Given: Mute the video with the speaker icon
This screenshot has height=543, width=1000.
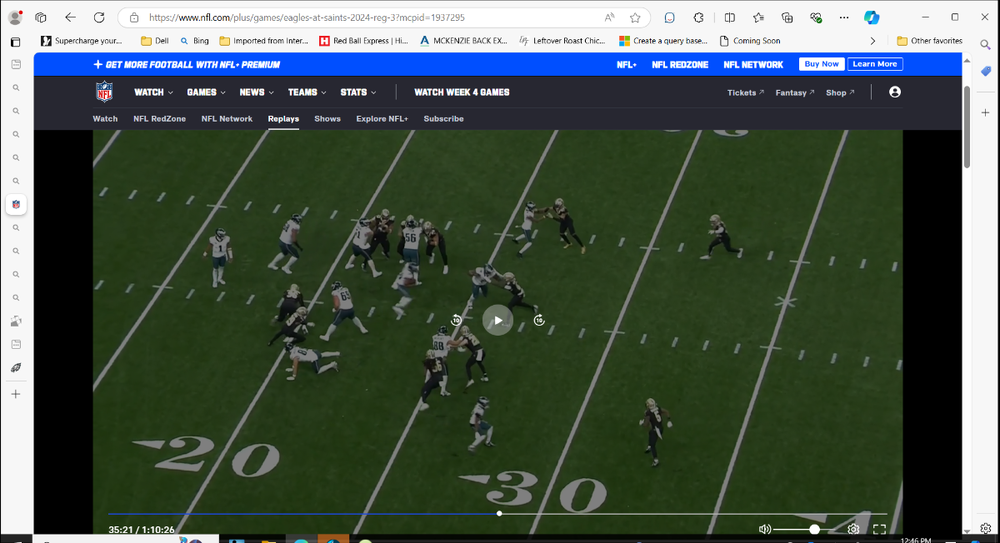Looking at the screenshot, I should click(x=765, y=529).
